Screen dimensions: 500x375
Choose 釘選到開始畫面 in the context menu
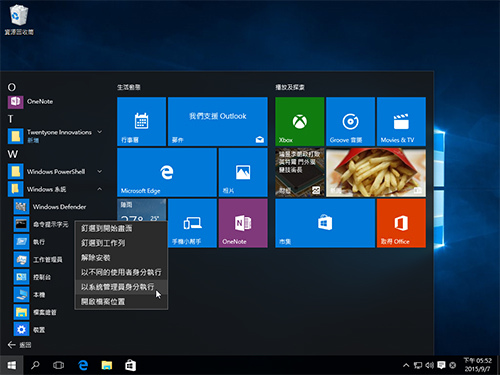121,228
